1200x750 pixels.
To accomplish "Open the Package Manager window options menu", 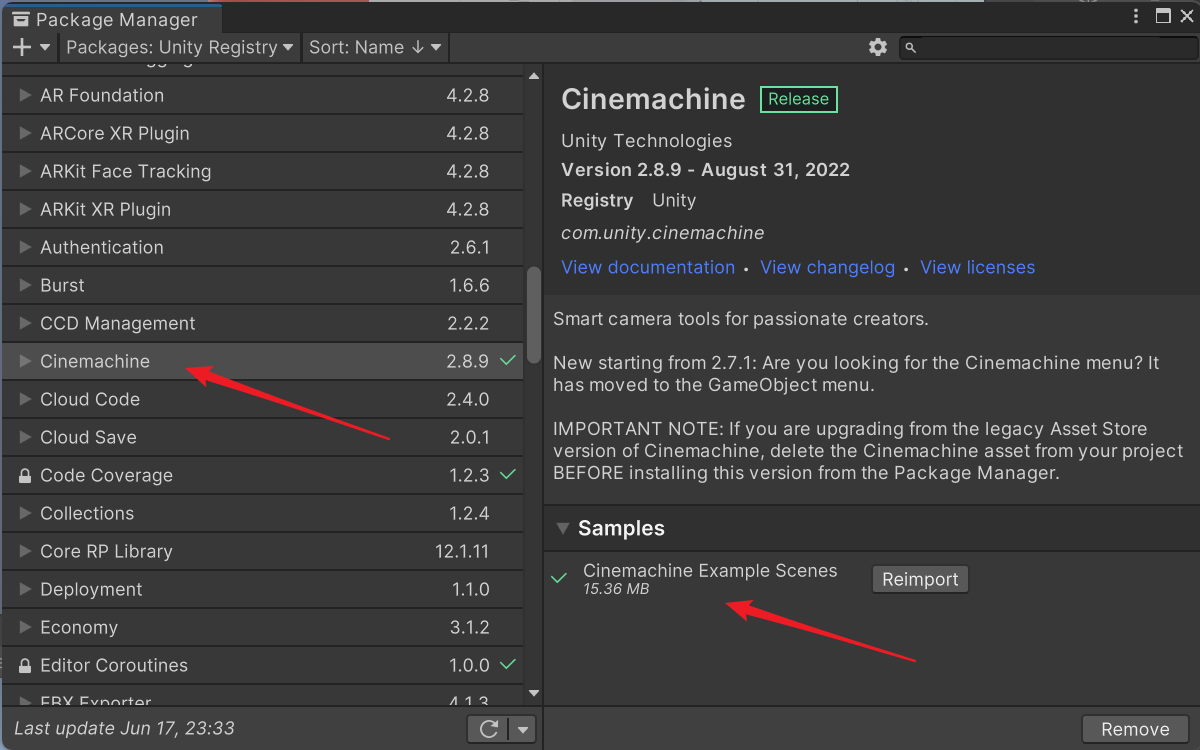I will coord(1137,16).
